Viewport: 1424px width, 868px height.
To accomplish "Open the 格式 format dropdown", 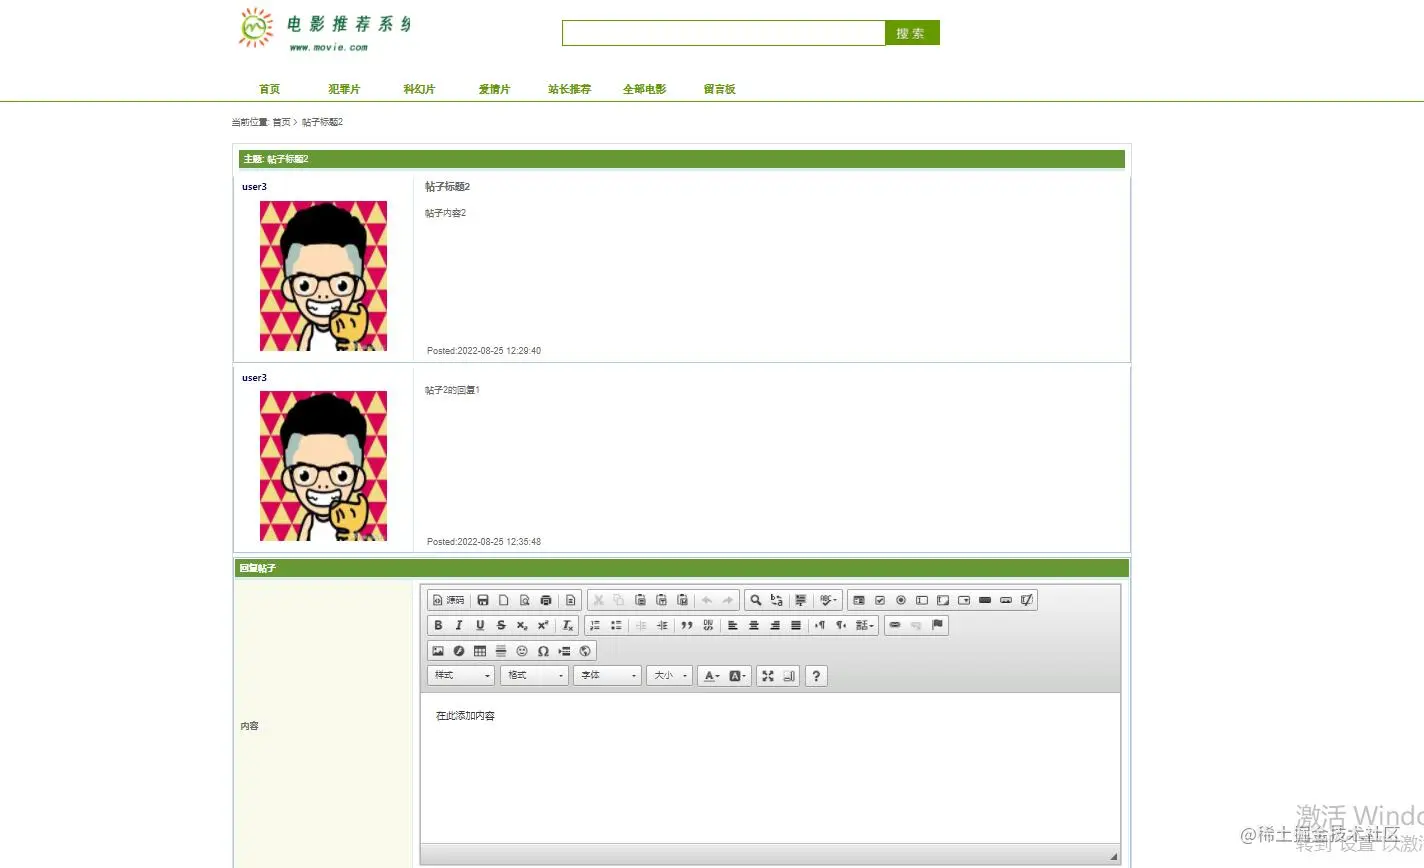I will coord(534,676).
